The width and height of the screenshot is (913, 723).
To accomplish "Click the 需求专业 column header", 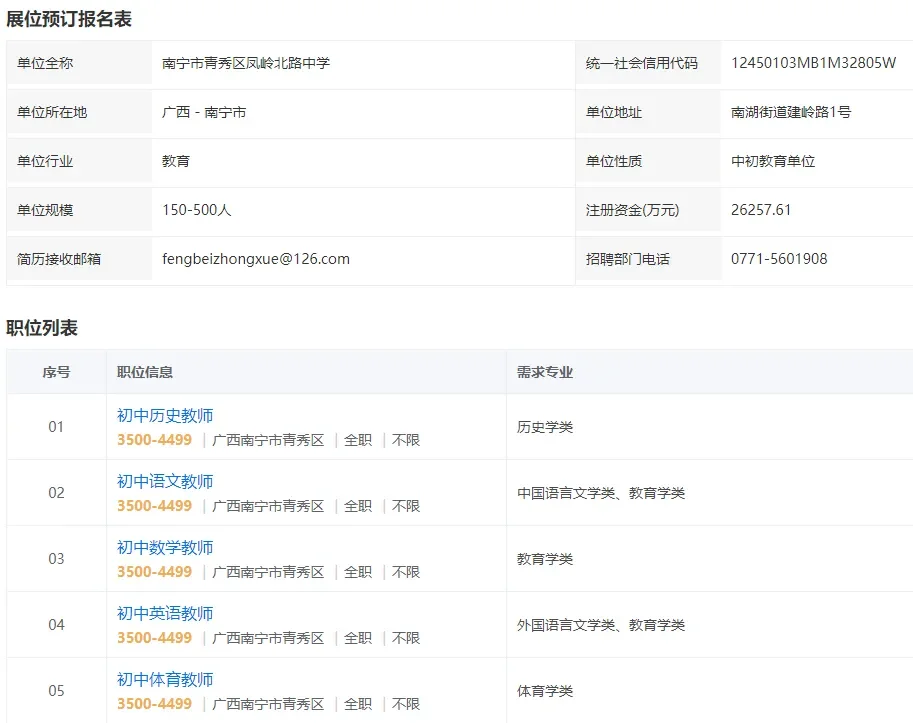I will tap(545, 372).
